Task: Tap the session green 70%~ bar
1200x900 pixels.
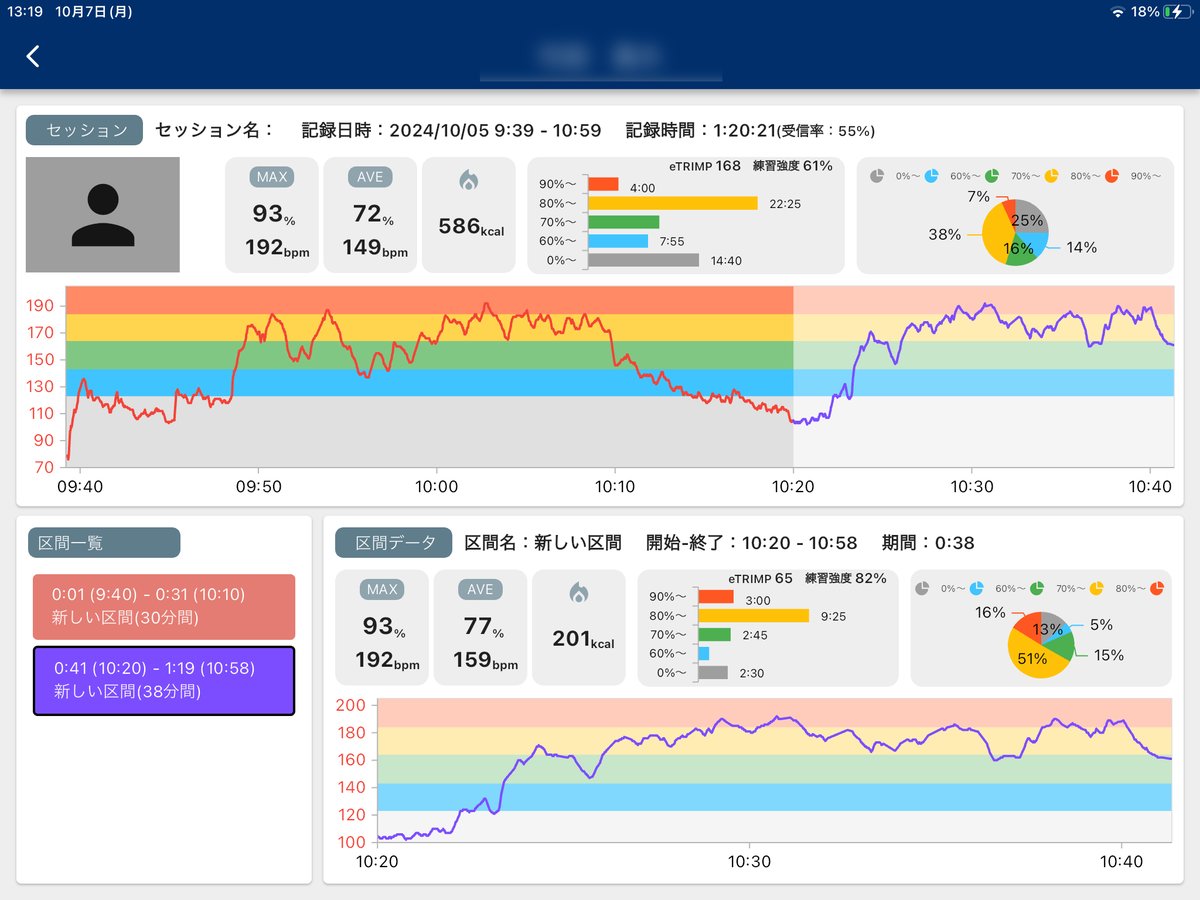Action: [x=624, y=222]
